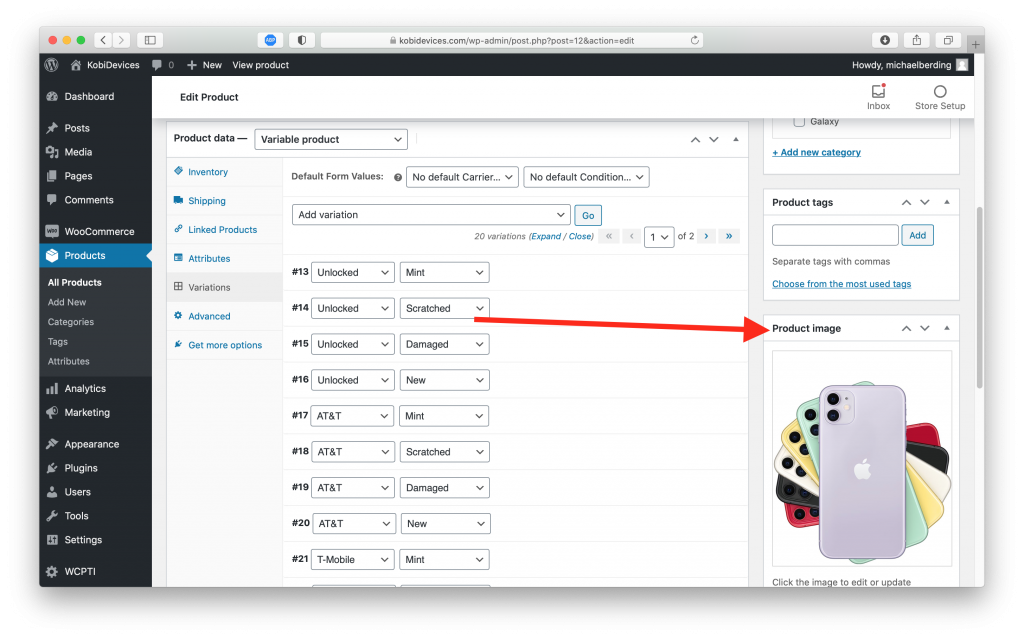
Task: Click Add new category link
Action: (x=816, y=152)
